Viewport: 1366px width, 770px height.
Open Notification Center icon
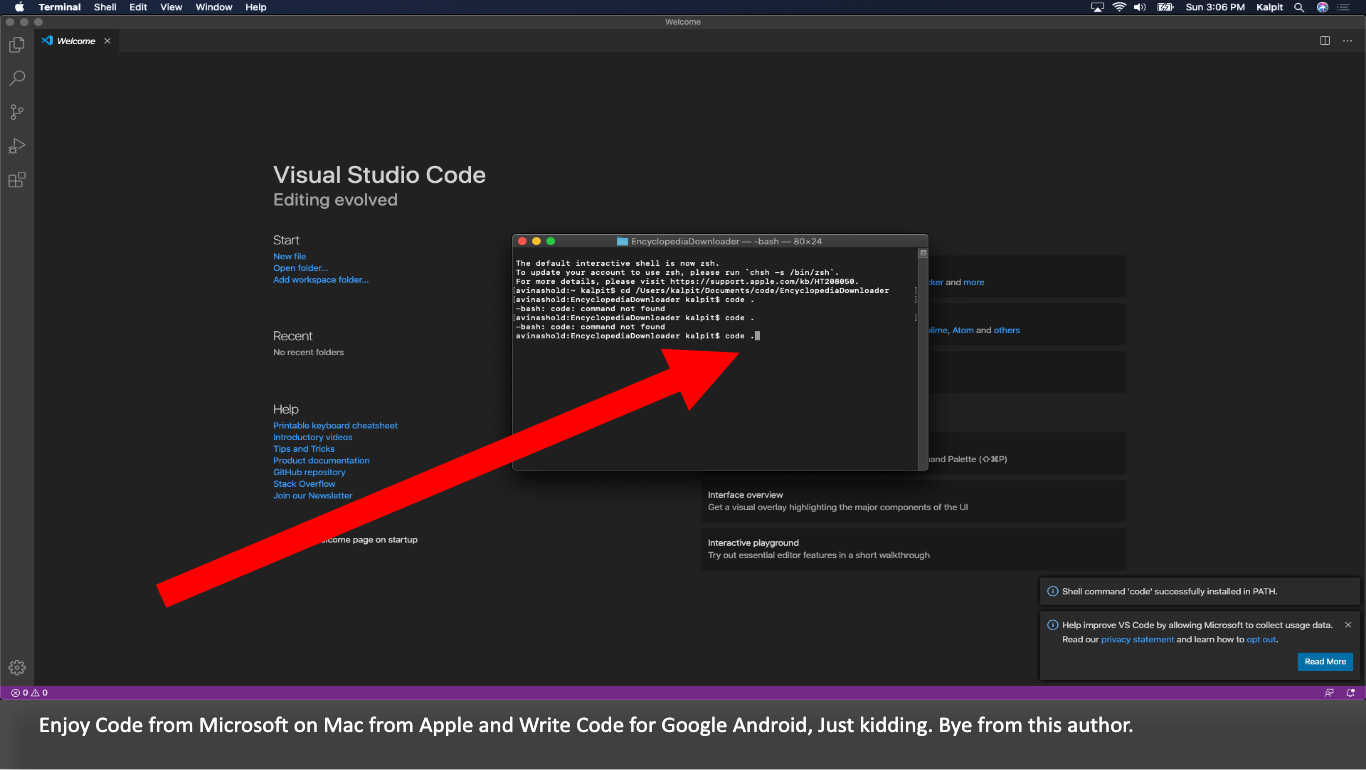[x=1343, y=7]
